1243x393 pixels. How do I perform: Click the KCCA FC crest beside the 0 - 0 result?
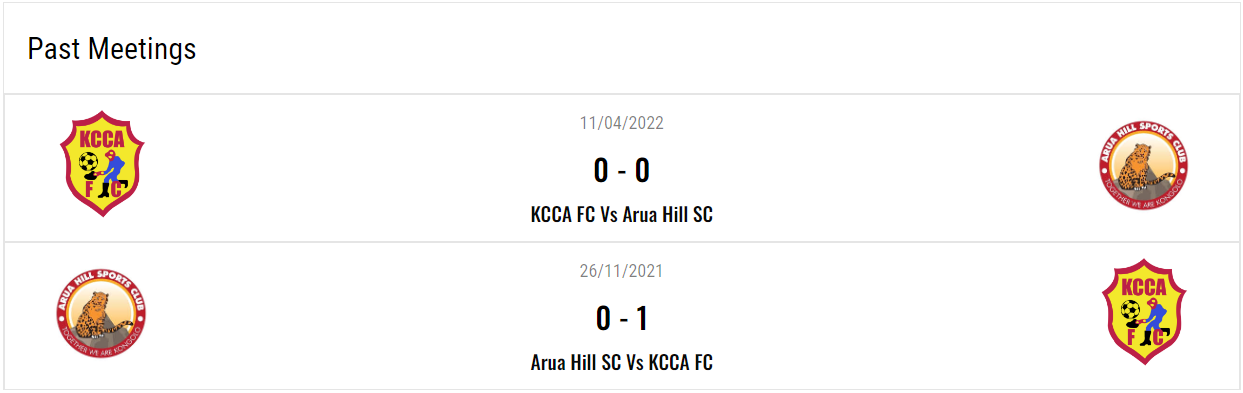click(x=102, y=163)
